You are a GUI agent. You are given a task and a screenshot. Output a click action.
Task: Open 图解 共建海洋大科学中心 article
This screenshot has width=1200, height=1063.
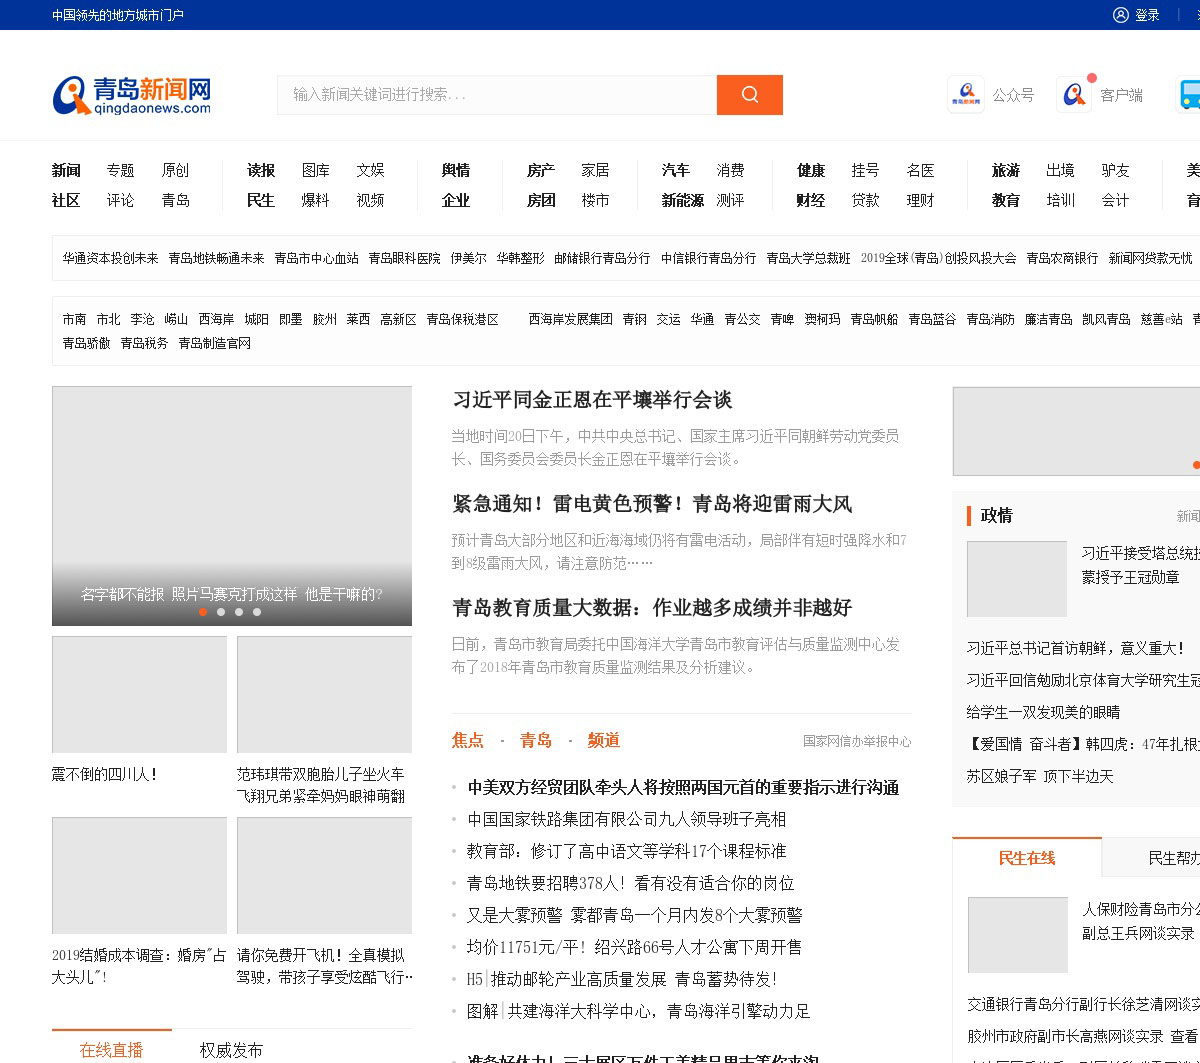(x=639, y=1011)
